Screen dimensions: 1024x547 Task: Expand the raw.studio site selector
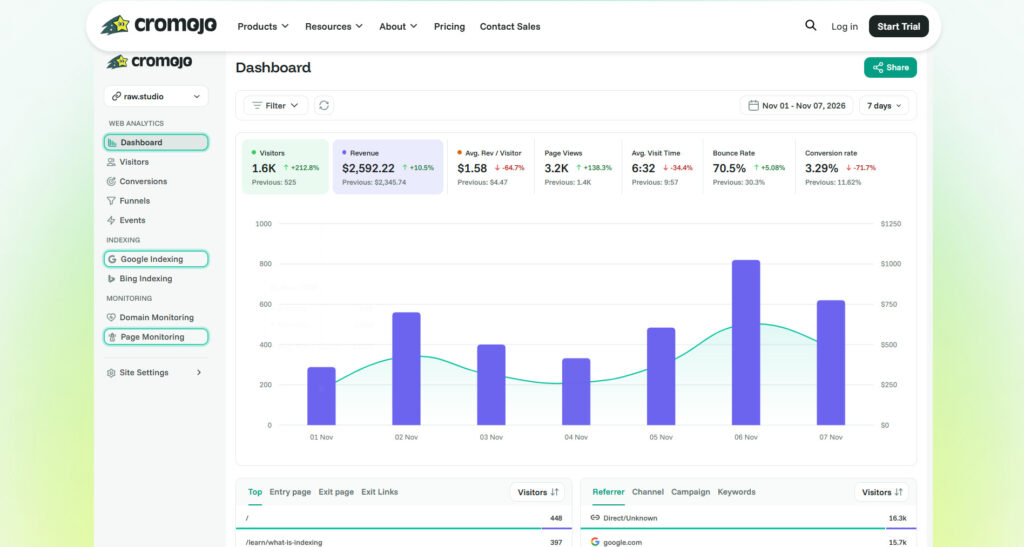[156, 96]
